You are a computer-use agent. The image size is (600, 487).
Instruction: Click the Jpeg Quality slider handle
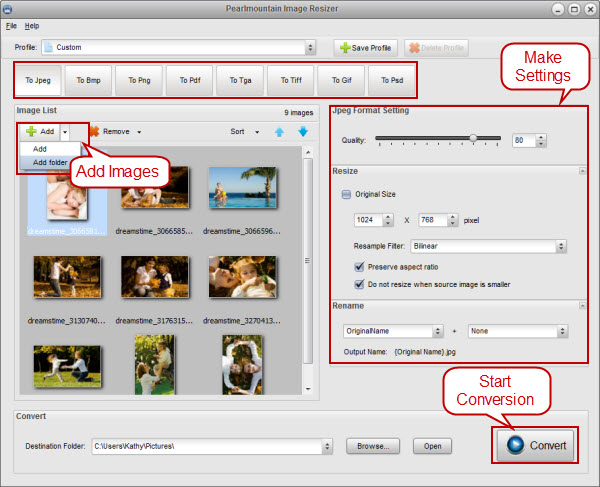click(473, 139)
